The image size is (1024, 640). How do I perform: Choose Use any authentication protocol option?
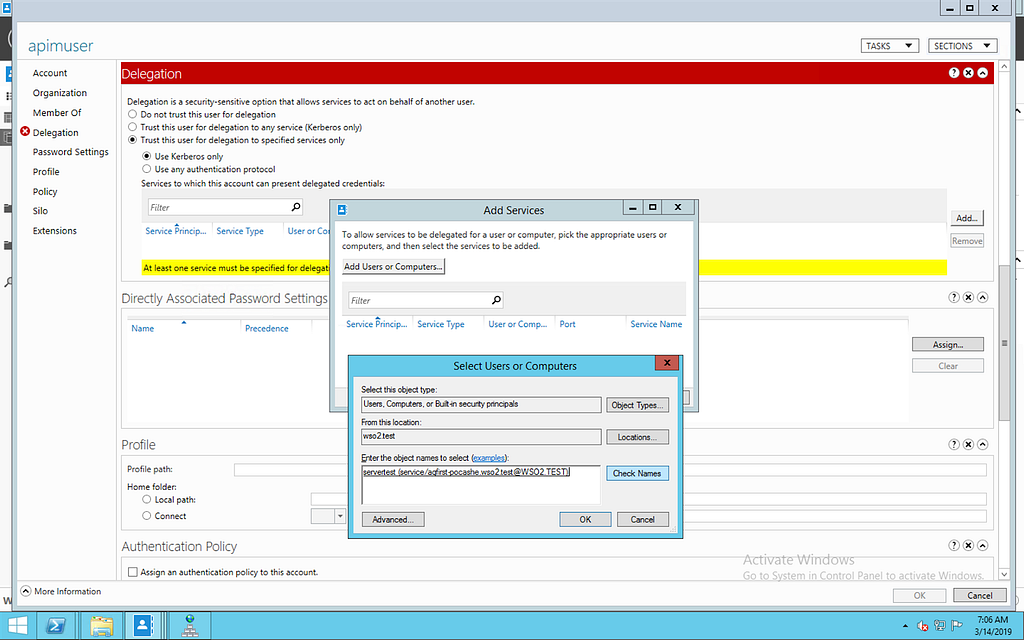tap(147, 168)
